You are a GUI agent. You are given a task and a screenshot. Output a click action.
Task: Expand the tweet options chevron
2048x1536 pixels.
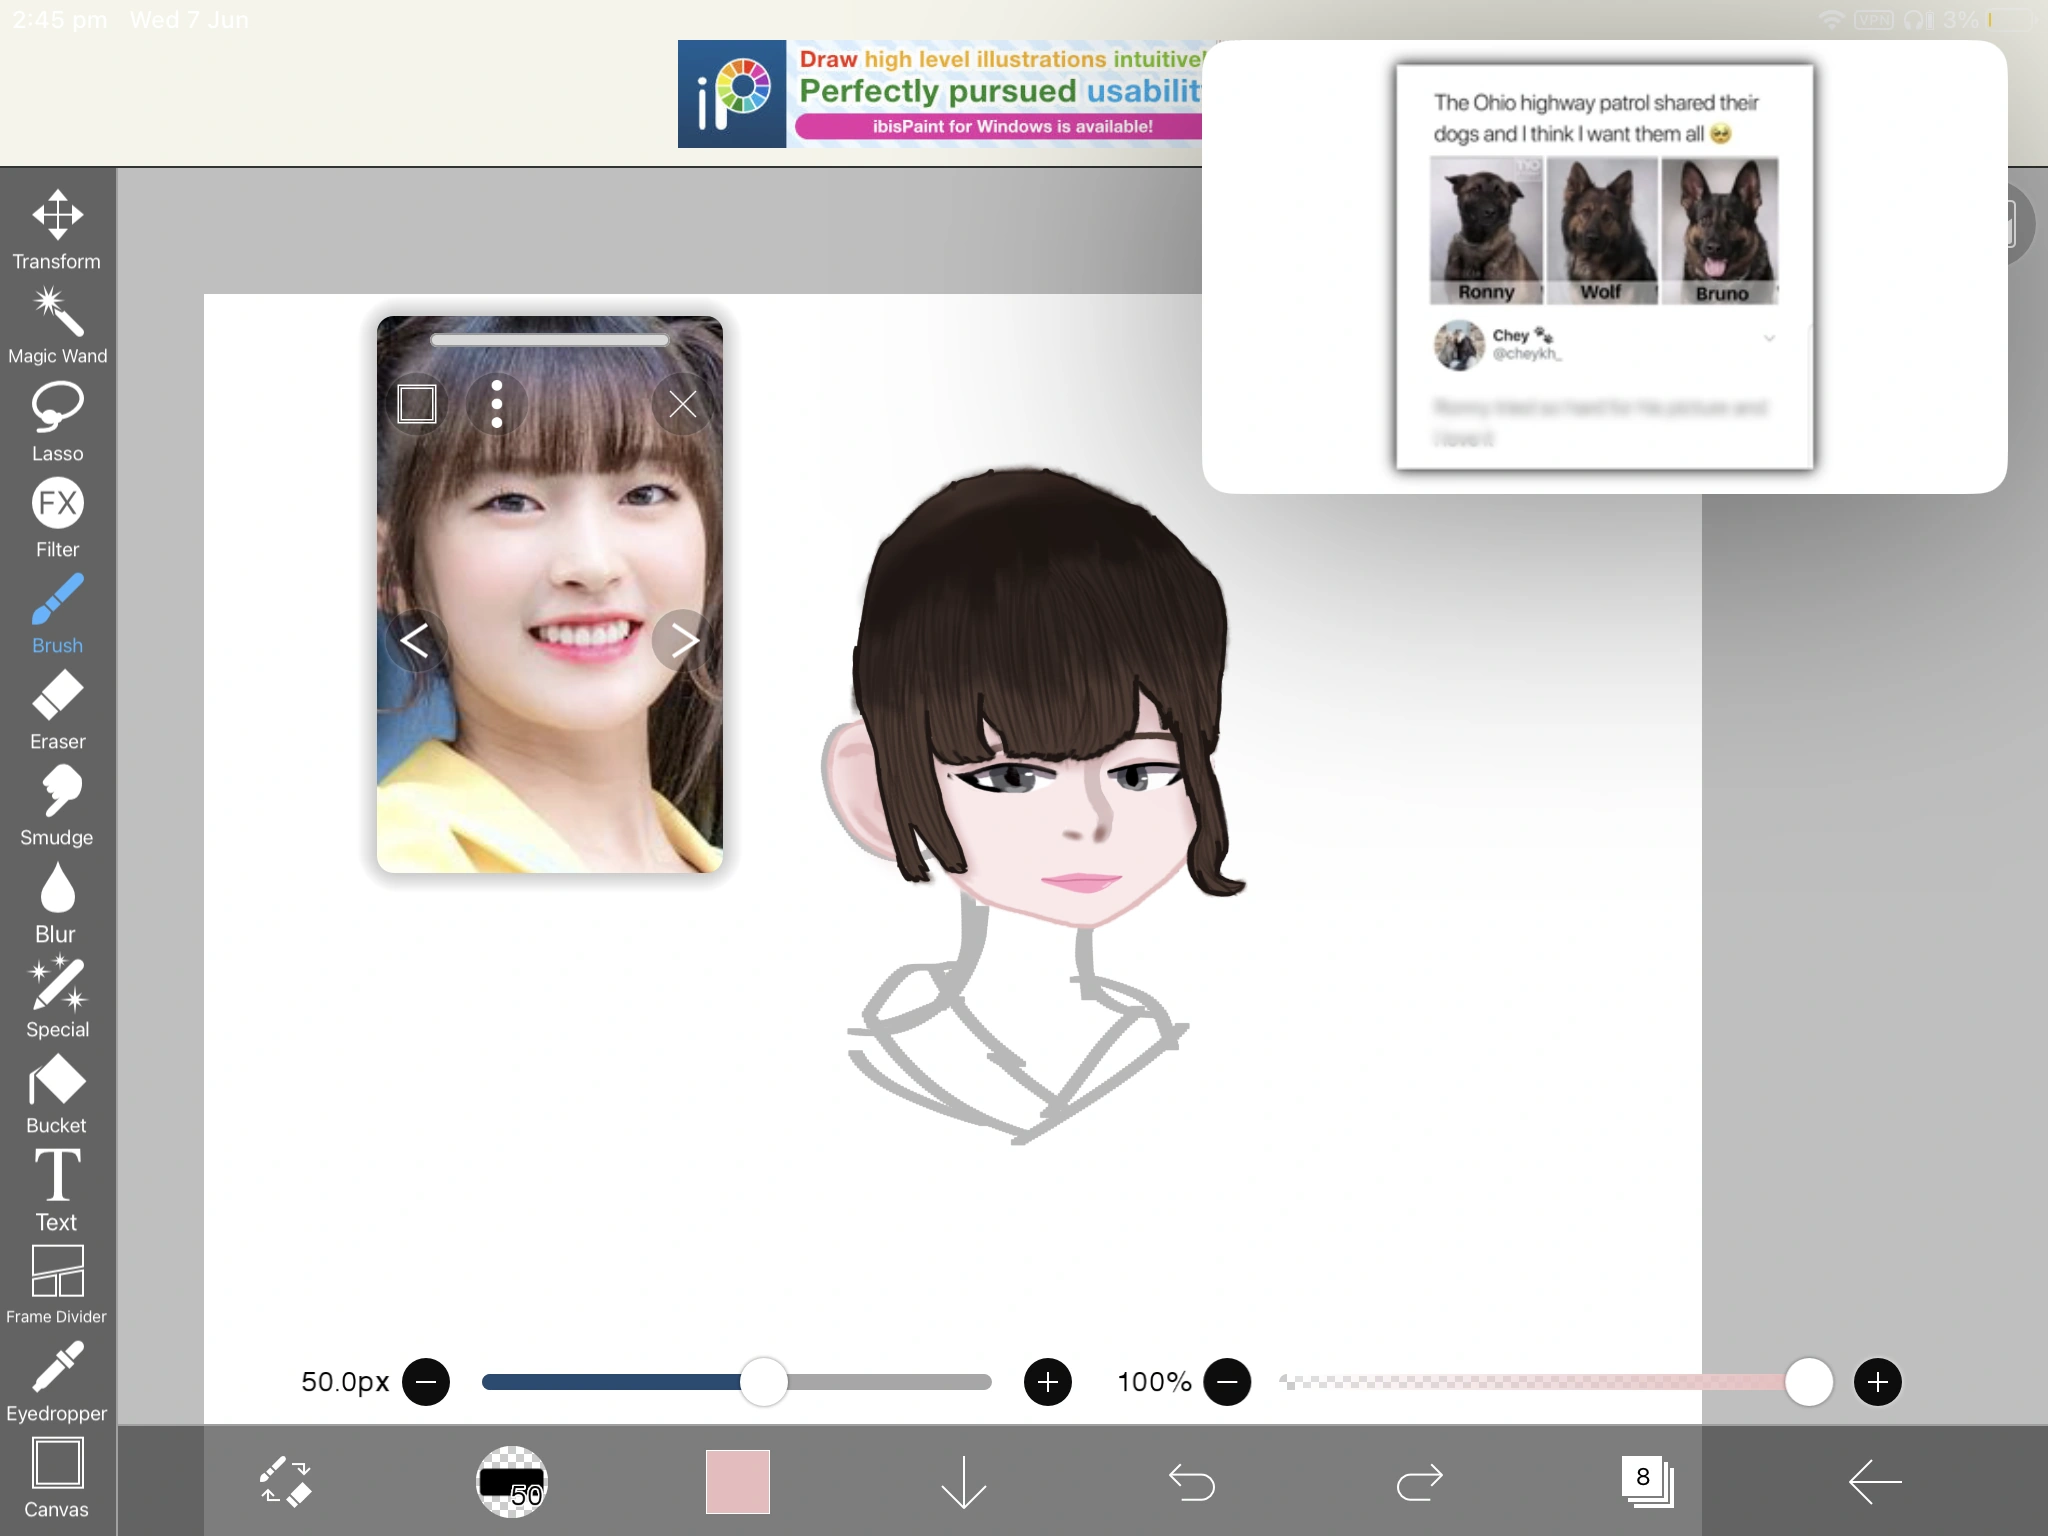[x=1769, y=338]
